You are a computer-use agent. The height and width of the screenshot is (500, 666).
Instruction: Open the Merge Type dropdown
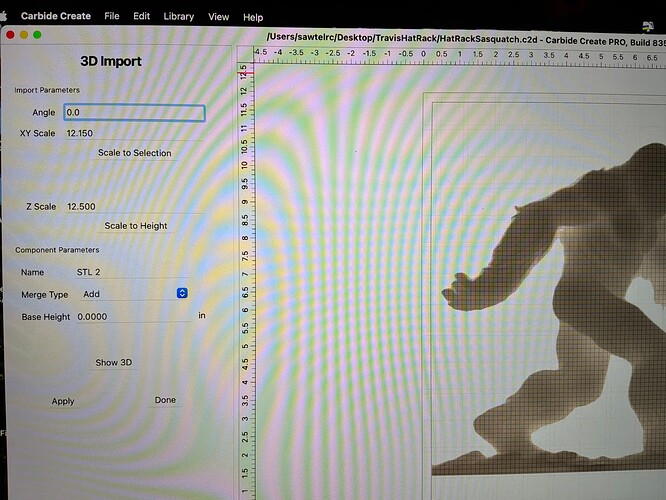pos(134,294)
